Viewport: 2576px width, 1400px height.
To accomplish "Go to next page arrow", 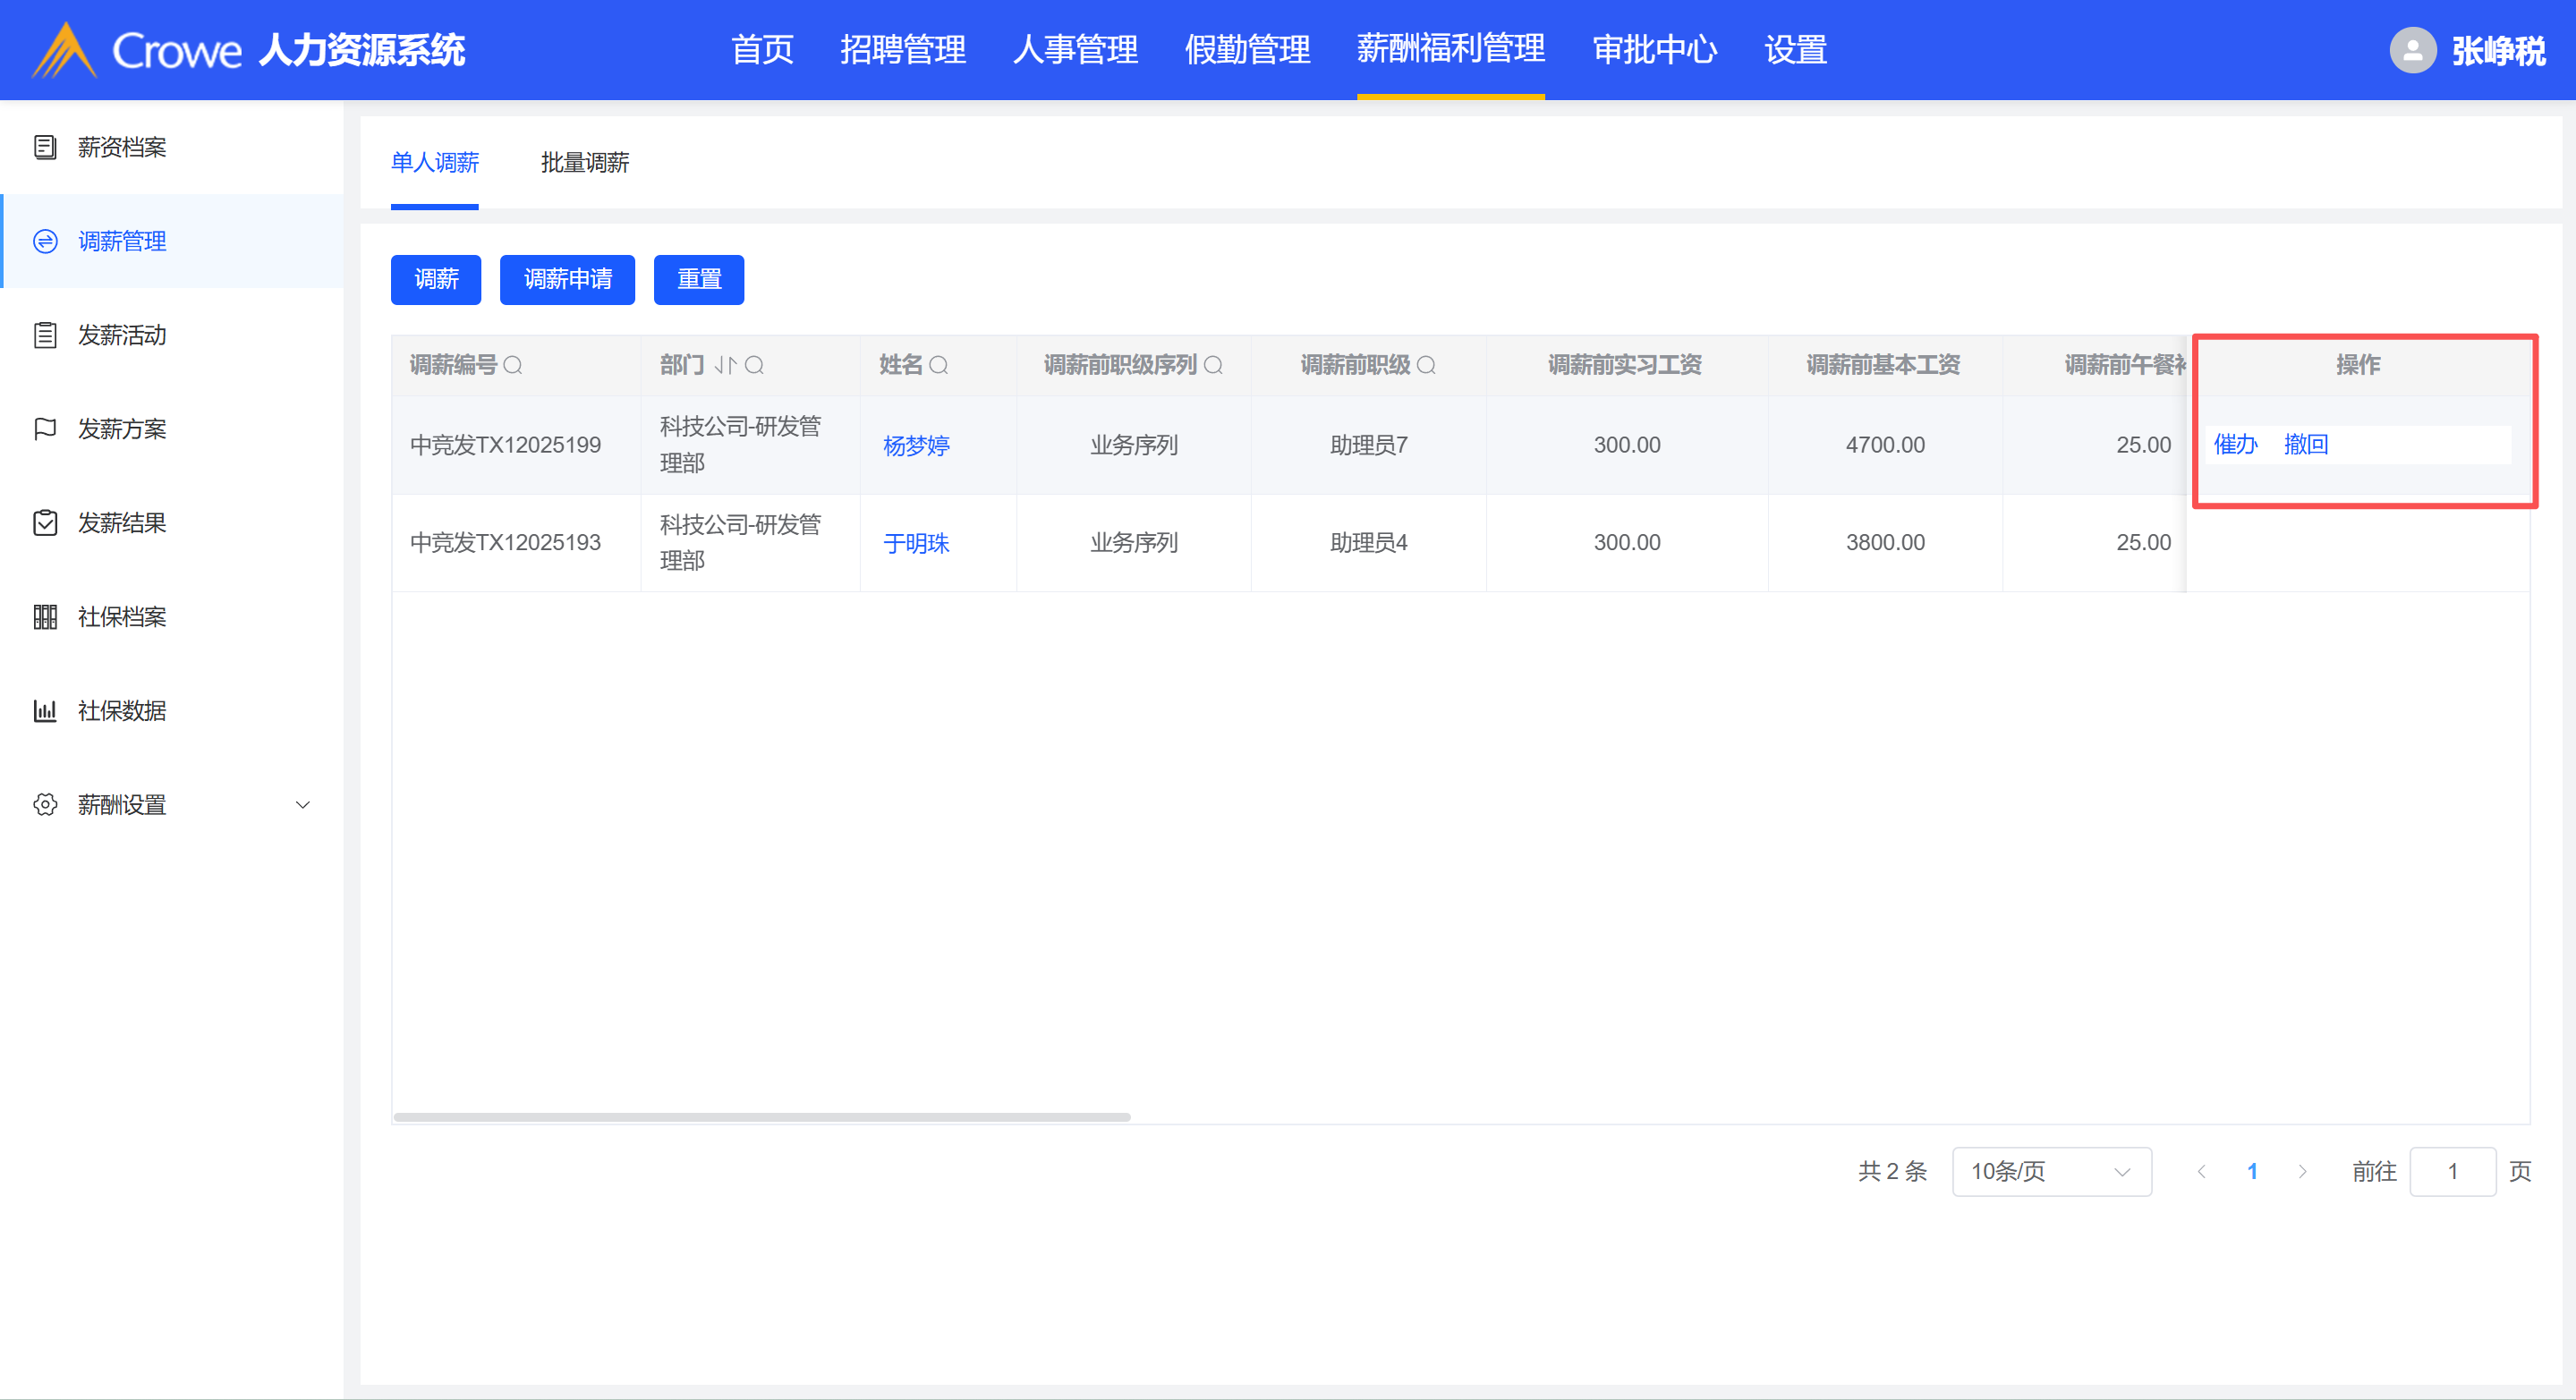I will pyautogui.click(x=2303, y=1171).
